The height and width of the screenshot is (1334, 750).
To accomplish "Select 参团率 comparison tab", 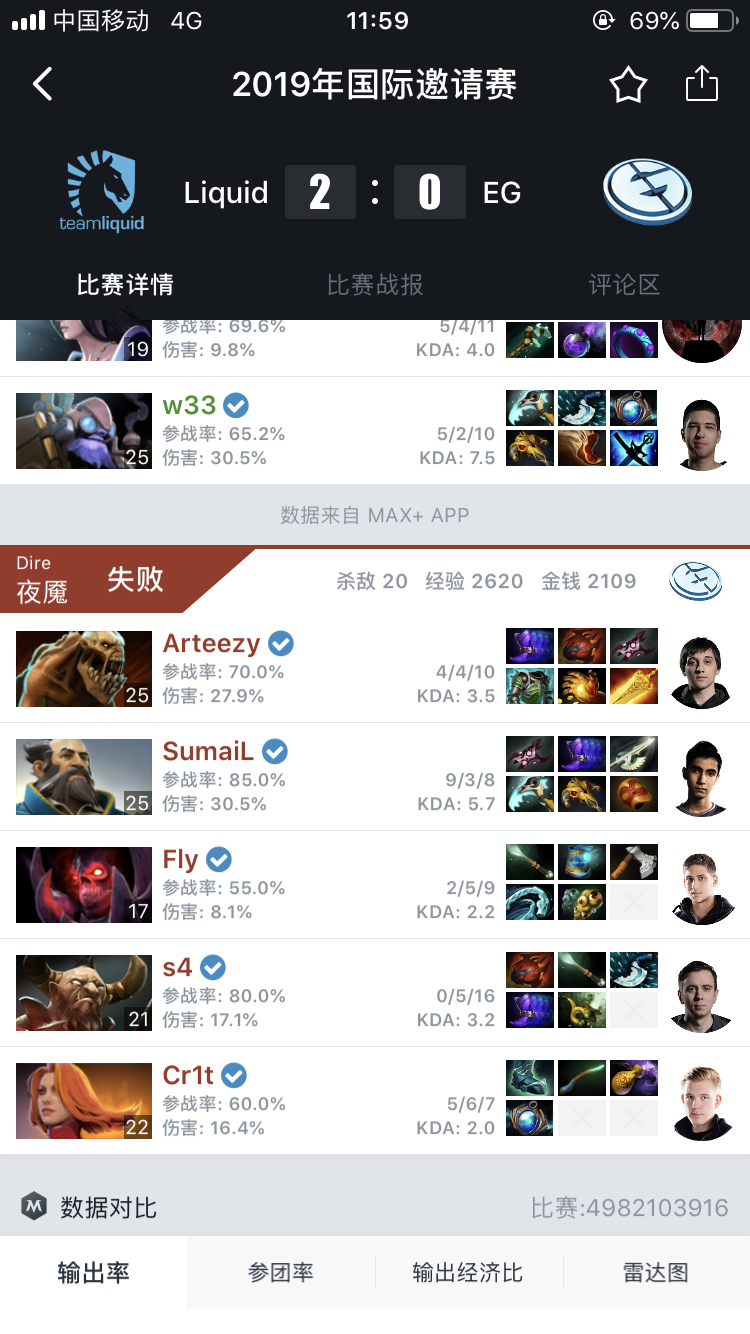I will pos(281,1273).
